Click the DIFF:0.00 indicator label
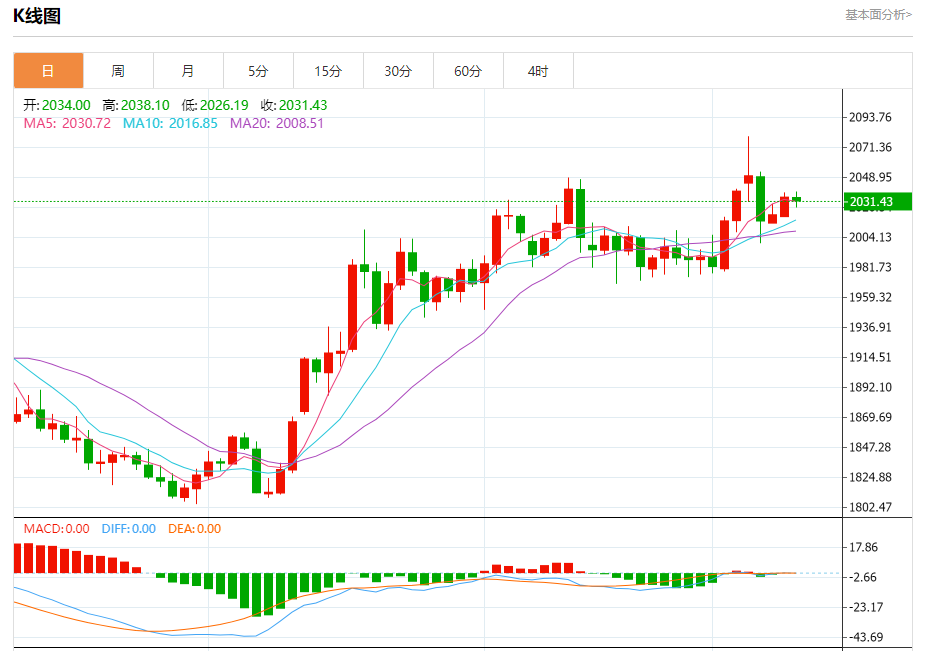Viewport: 928px width, 651px height. 128,528
